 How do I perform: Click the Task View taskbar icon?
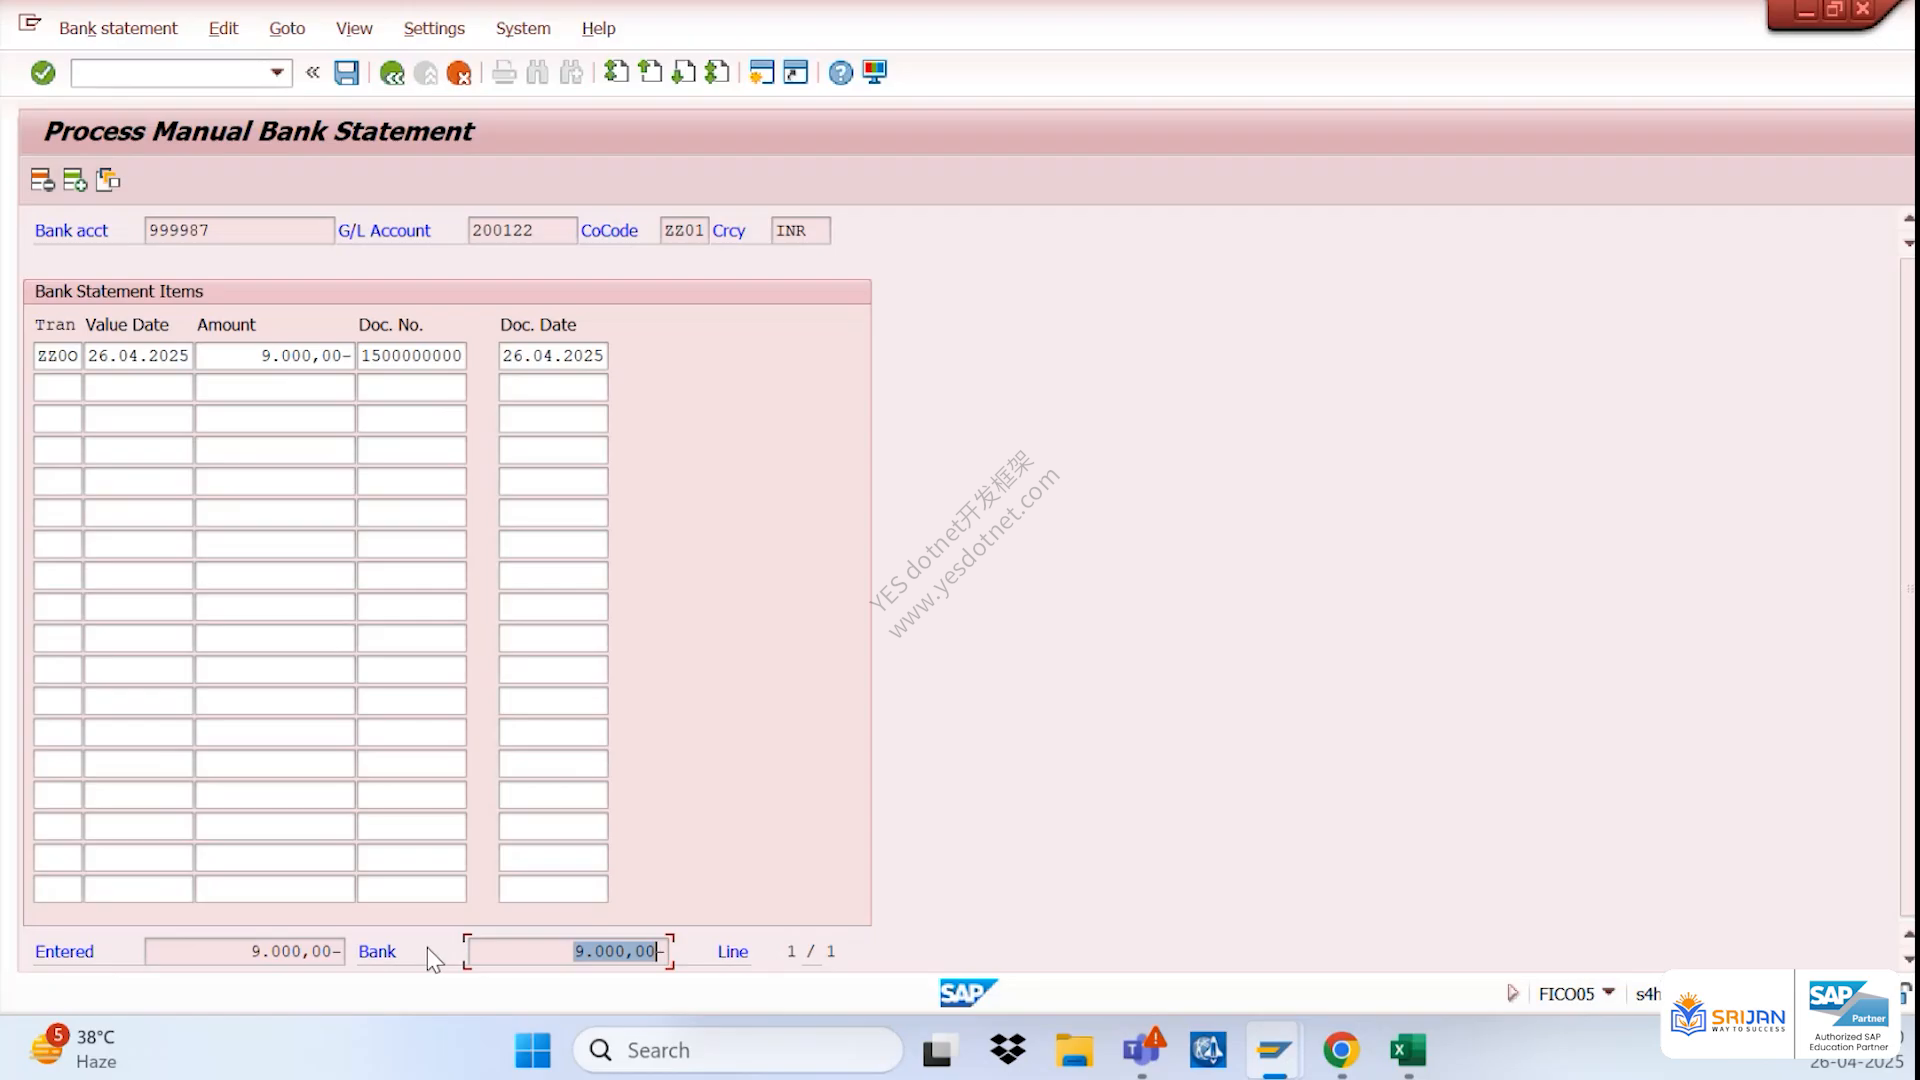click(x=937, y=1050)
